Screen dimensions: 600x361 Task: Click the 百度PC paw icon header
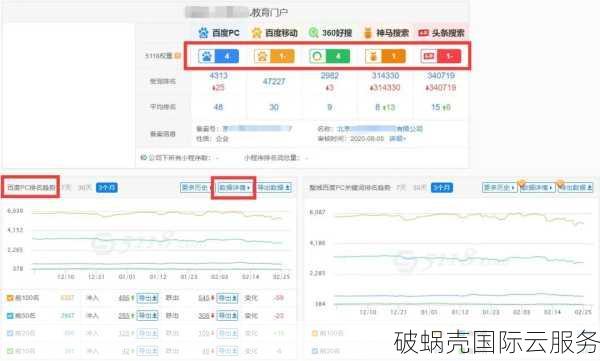[x=203, y=33]
